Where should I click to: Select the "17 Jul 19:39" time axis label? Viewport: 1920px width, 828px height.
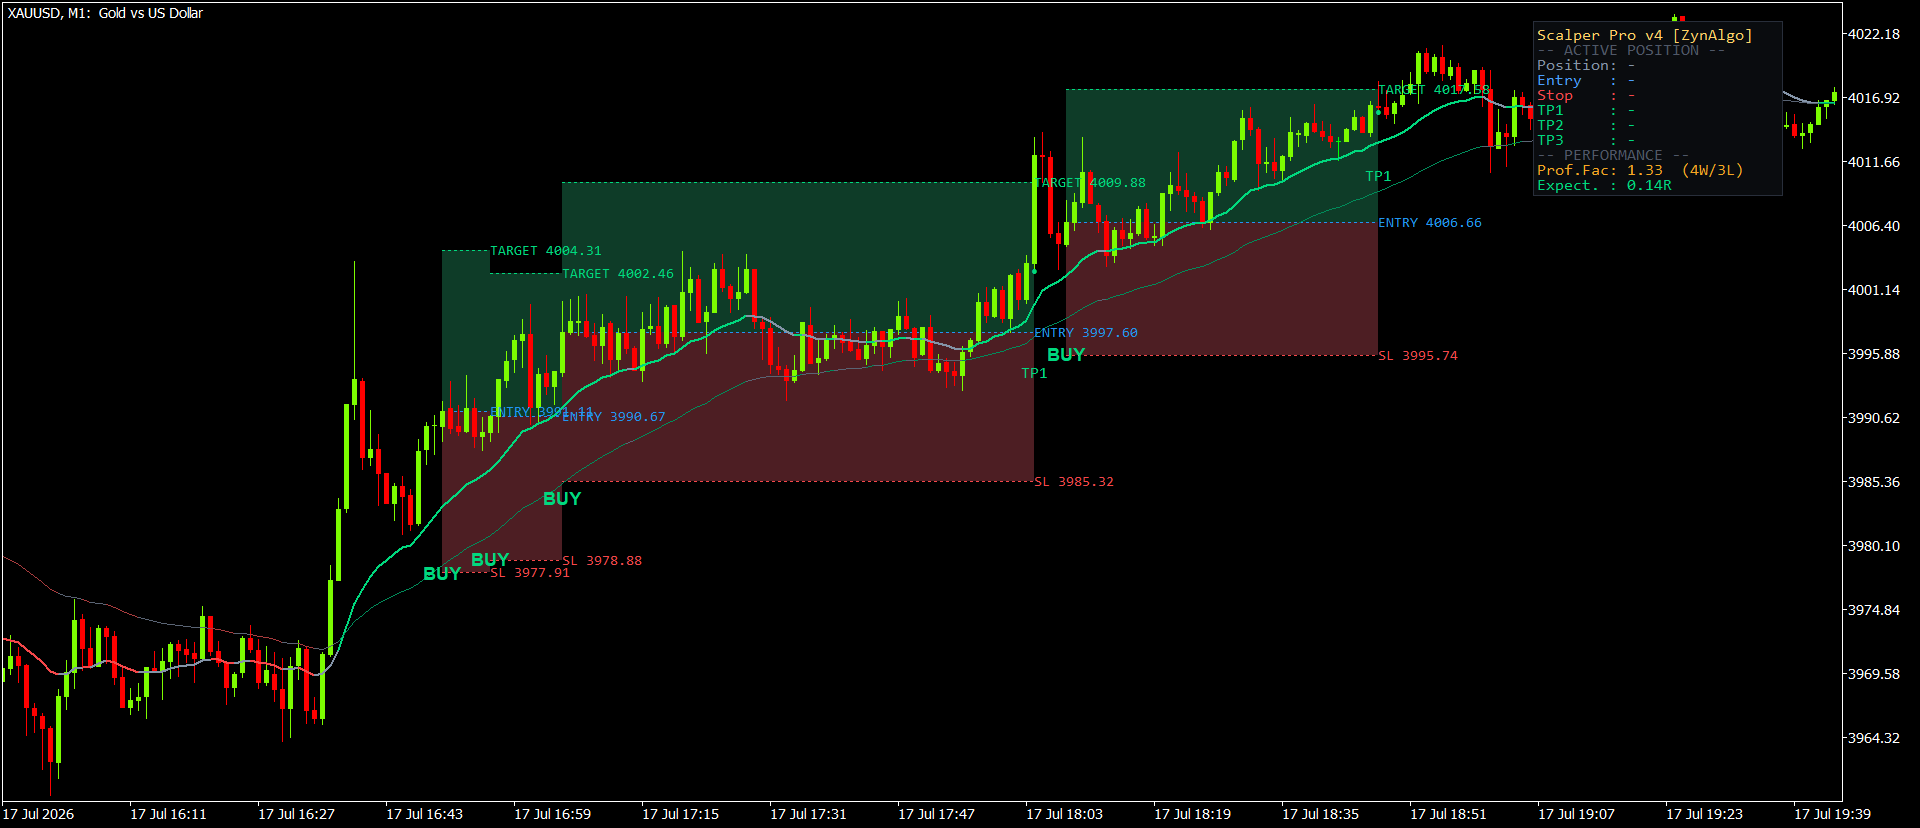pyautogui.click(x=1832, y=814)
